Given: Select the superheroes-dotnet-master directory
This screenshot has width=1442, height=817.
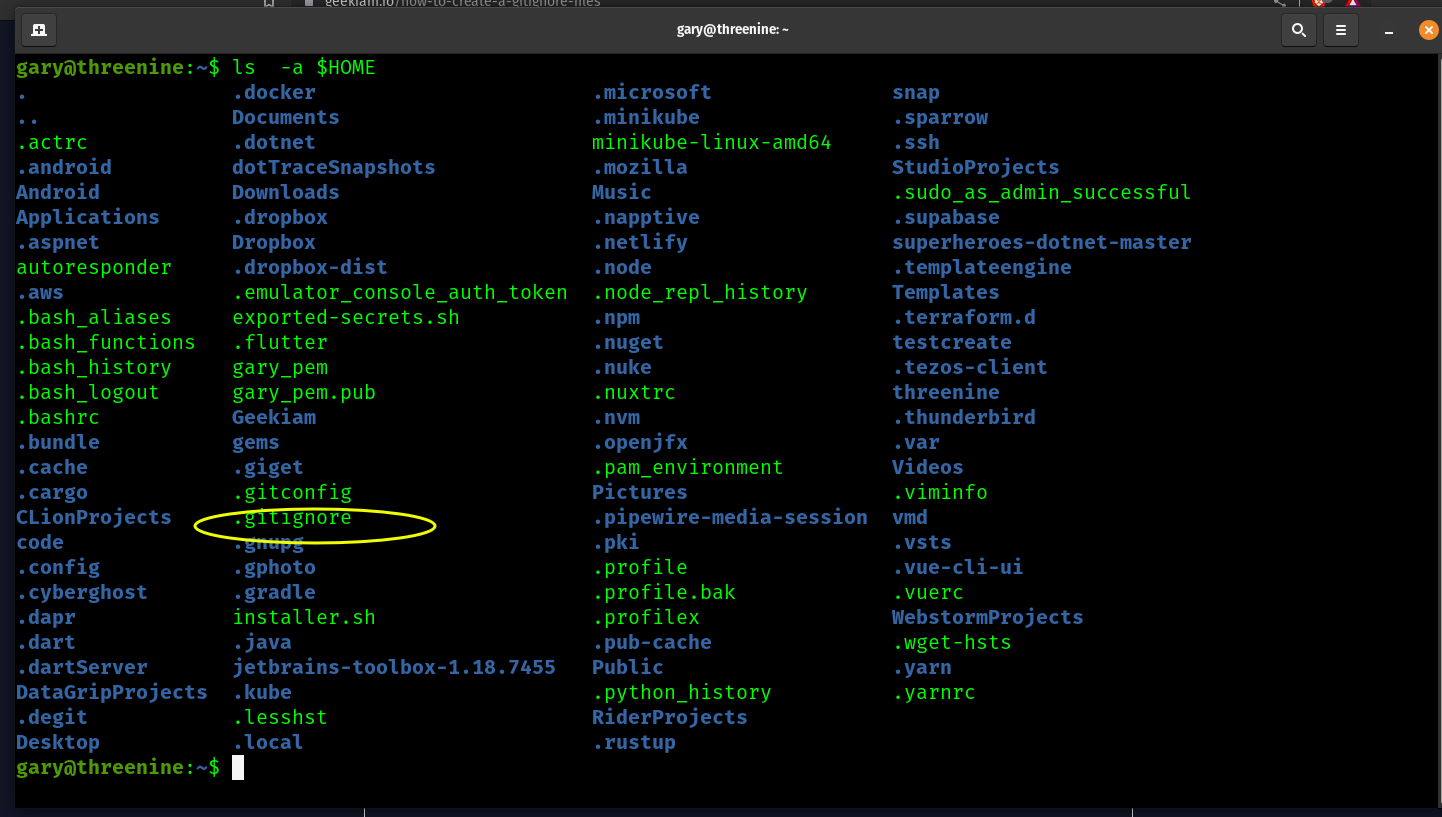Looking at the screenshot, I should (x=1042, y=242).
